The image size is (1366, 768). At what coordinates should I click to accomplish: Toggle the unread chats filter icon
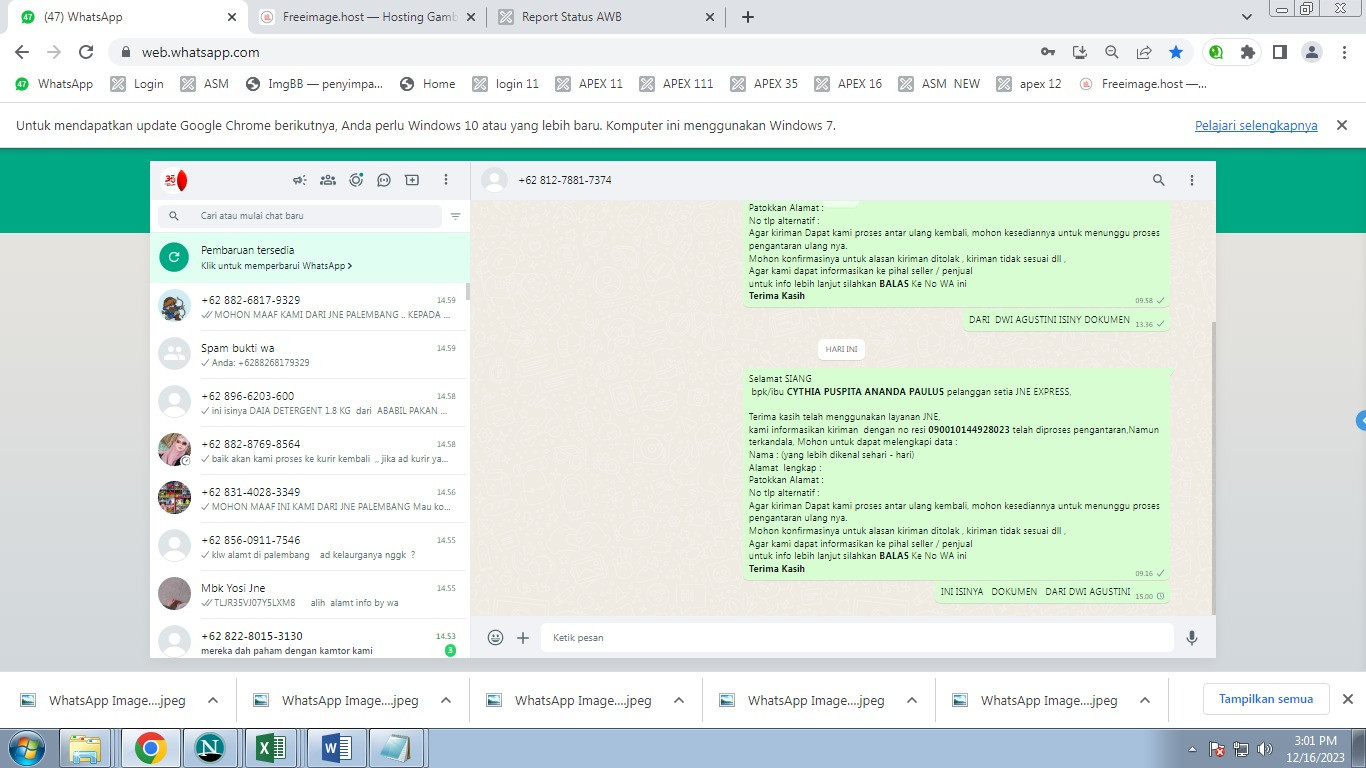[x=456, y=216]
